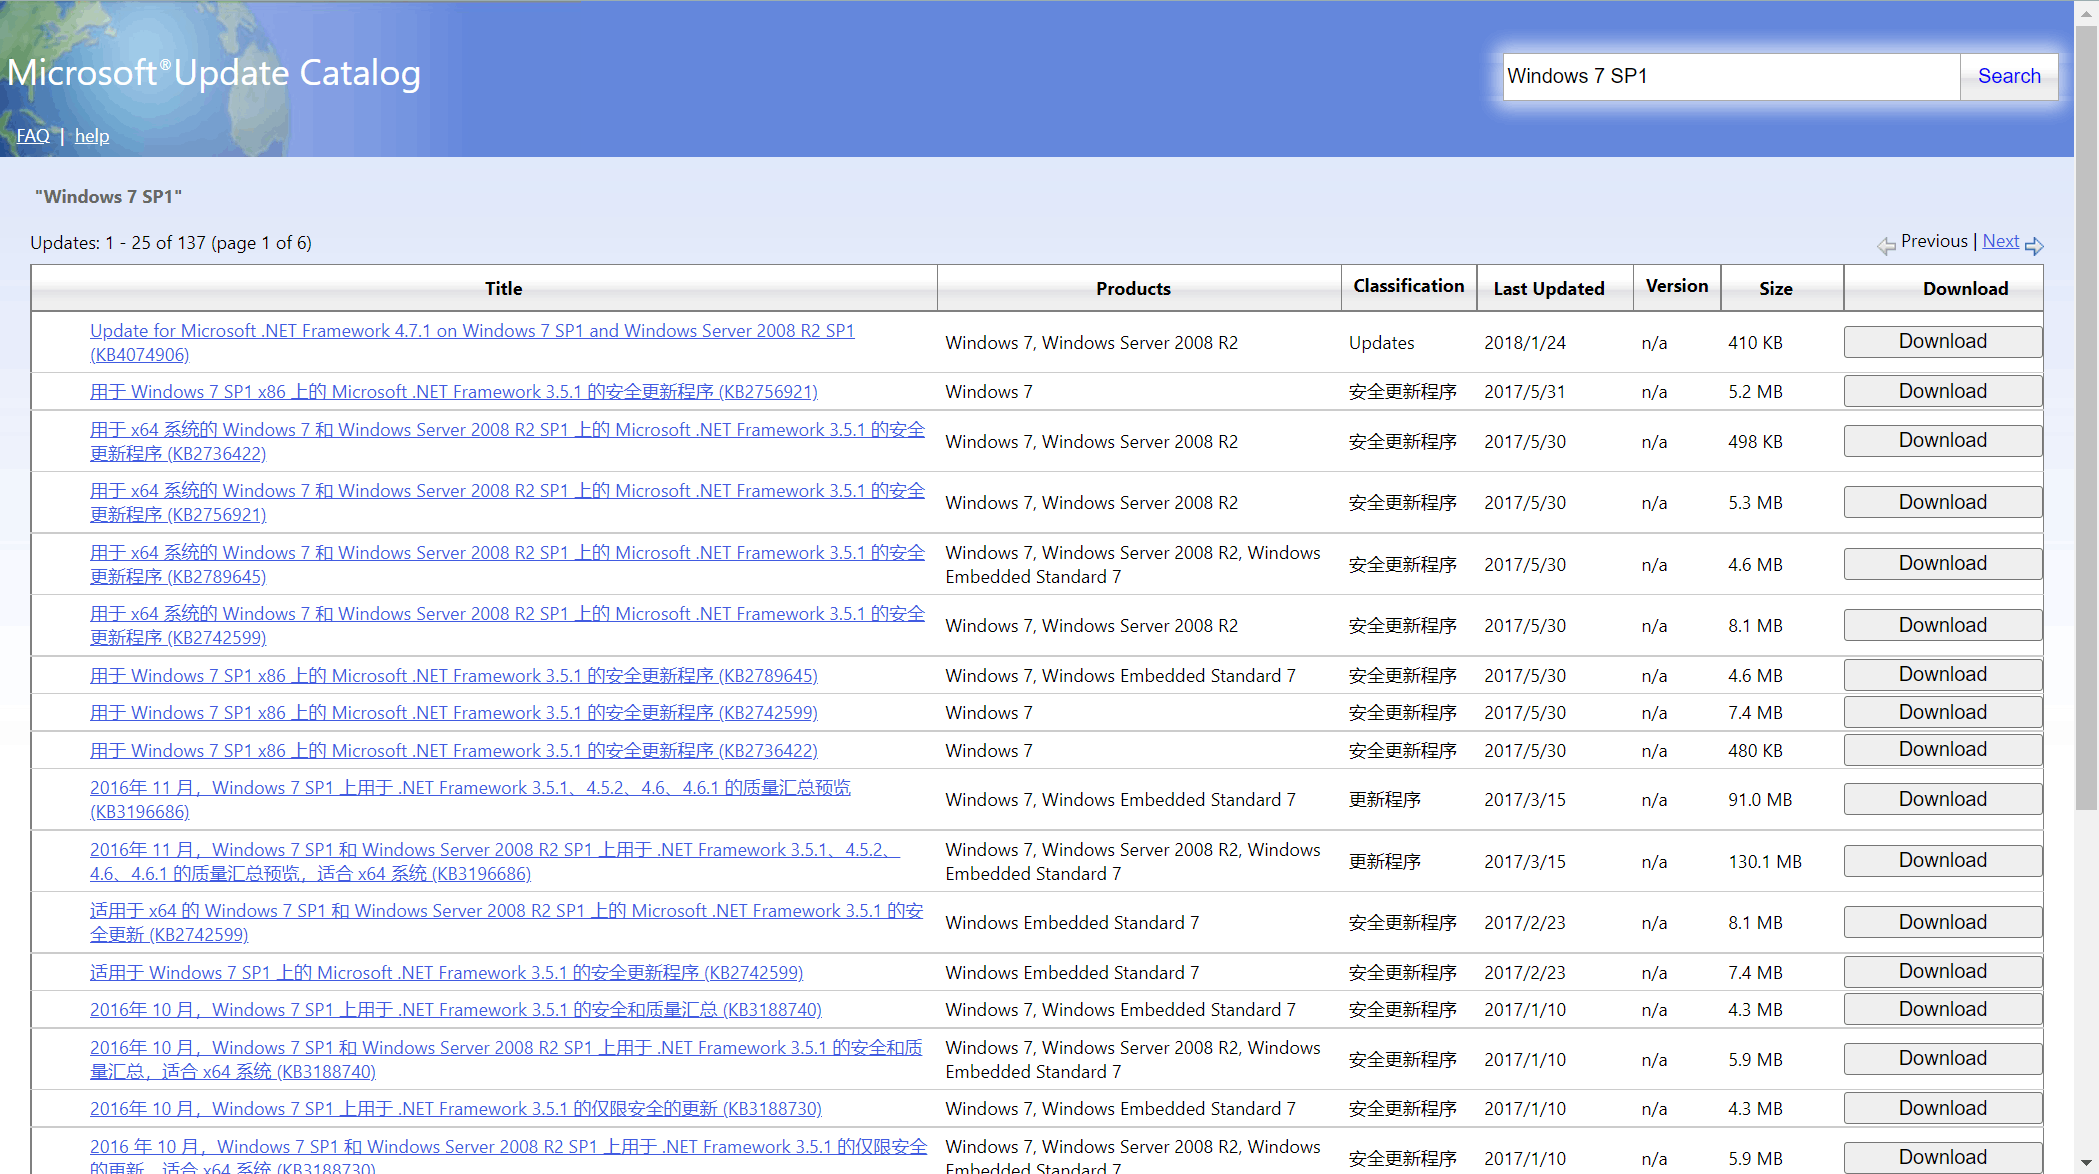Open the x86 KB2736422 security update link
The width and height of the screenshot is (2099, 1174).
[454, 751]
